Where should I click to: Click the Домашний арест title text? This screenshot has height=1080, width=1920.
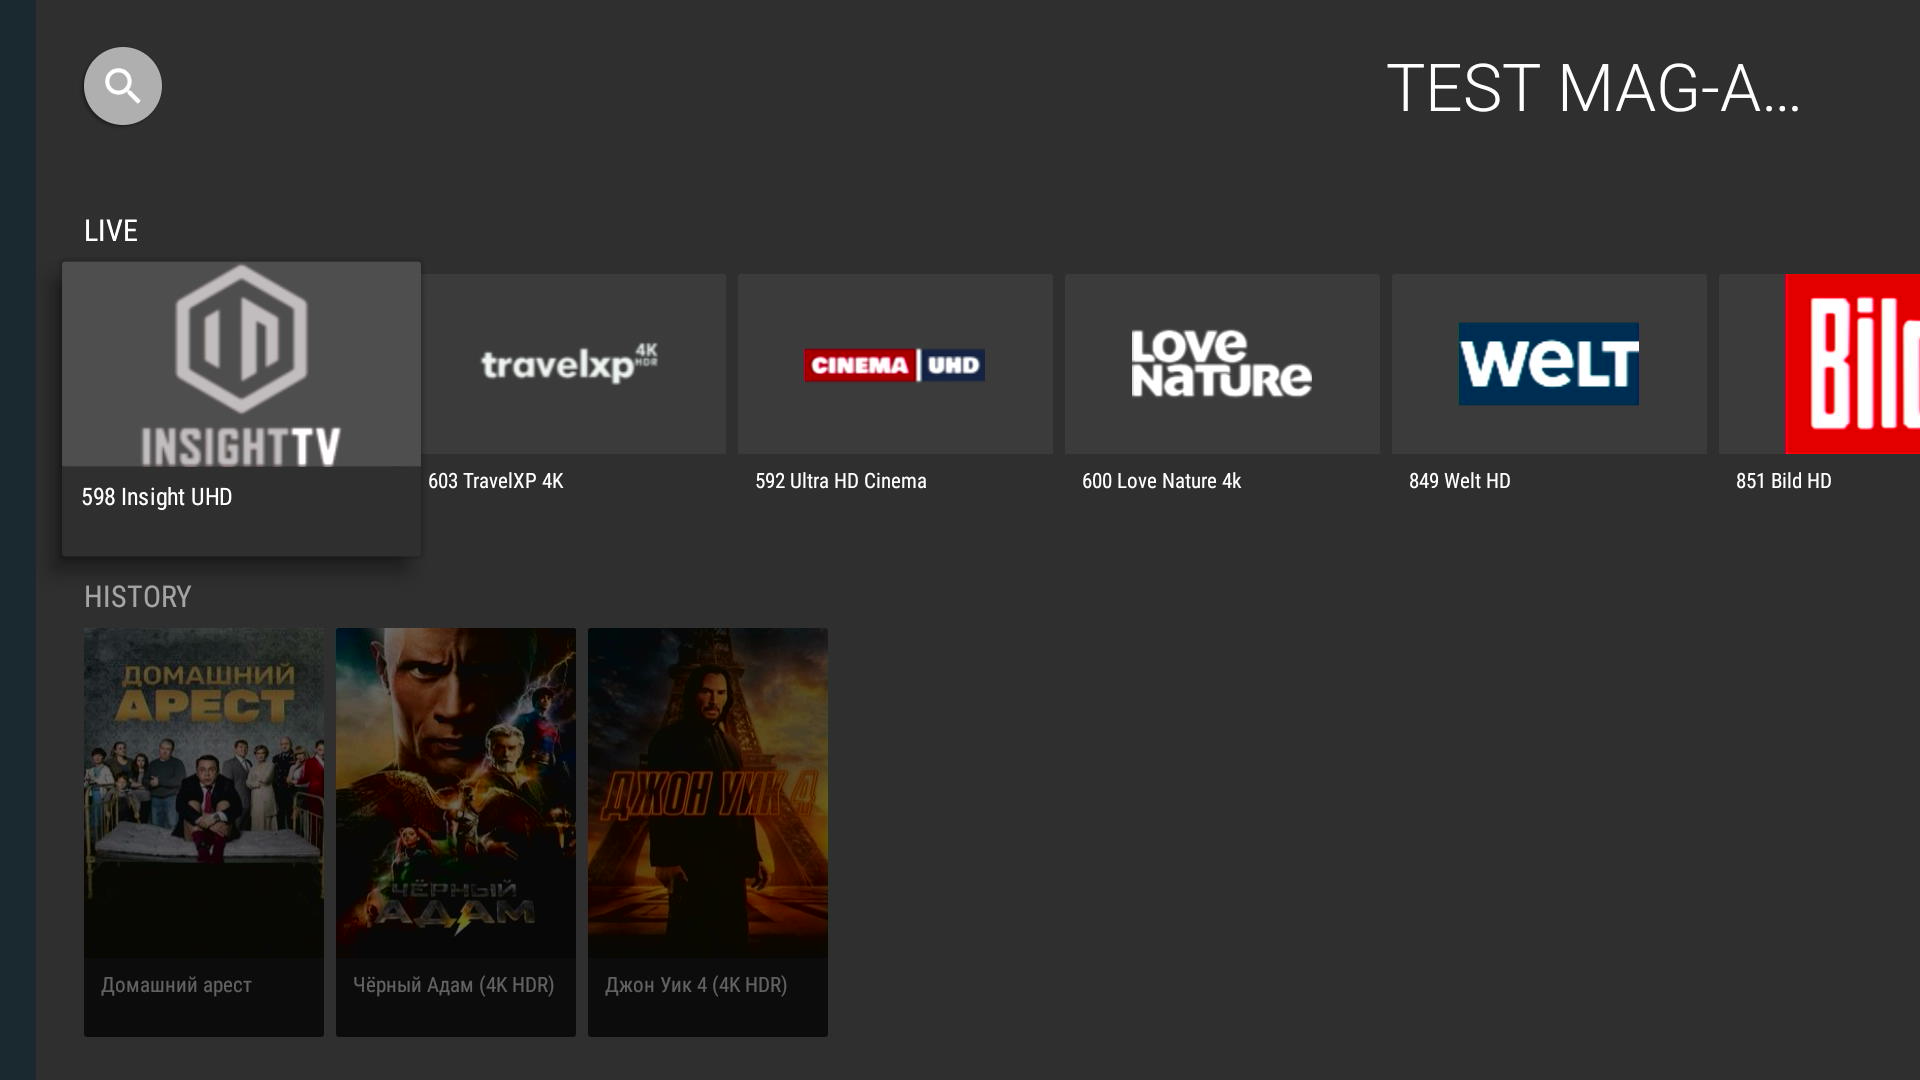(x=176, y=985)
